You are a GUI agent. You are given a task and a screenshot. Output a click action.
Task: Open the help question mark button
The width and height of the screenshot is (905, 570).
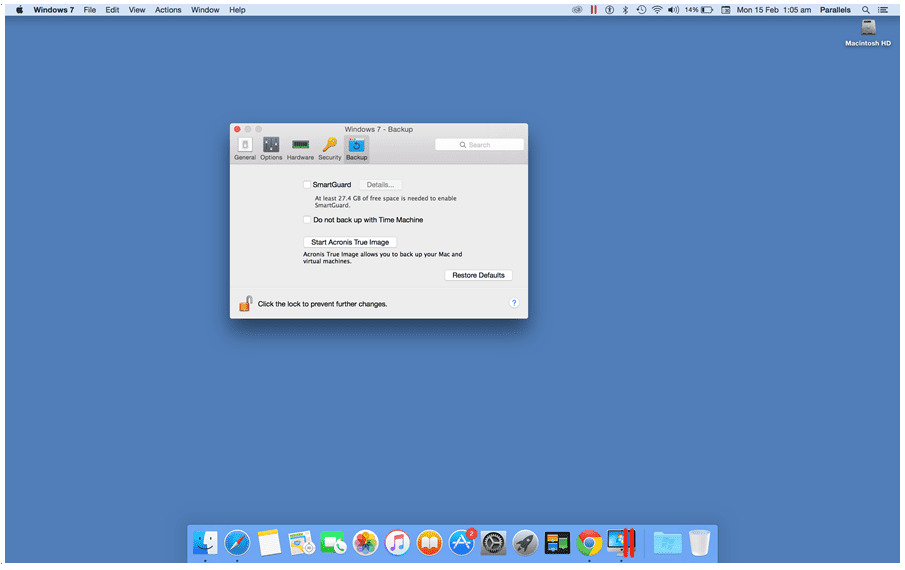coord(514,303)
